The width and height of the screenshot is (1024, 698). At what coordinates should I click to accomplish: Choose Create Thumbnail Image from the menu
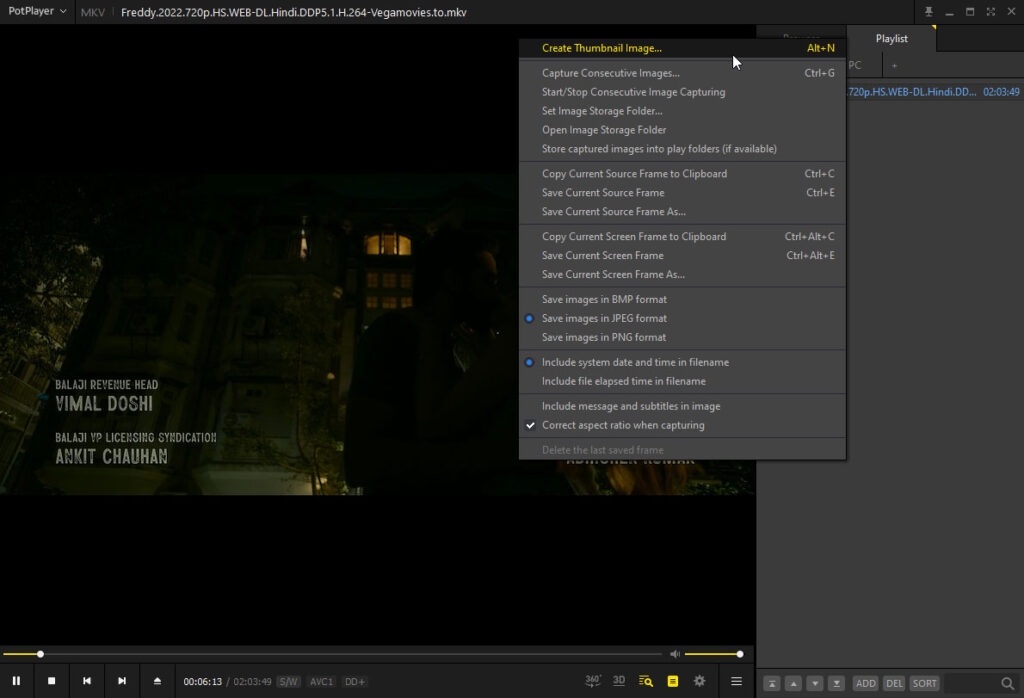click(x=602, y=47)
